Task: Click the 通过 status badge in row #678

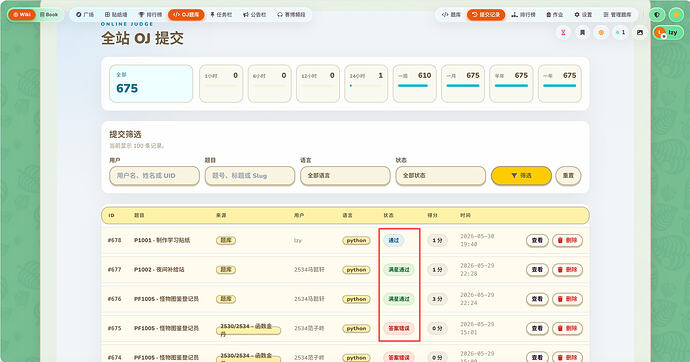Action: click(393, 241)
